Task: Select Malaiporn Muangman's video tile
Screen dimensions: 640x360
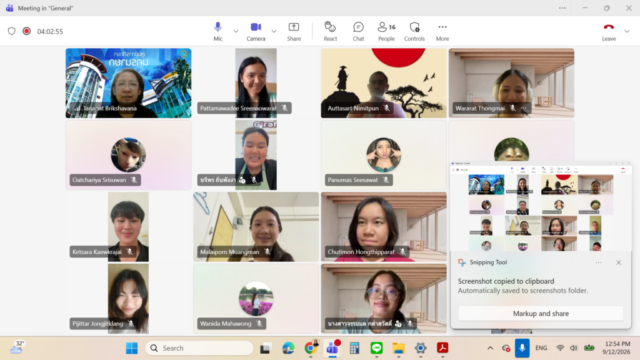Action: (x=256, y=227)
